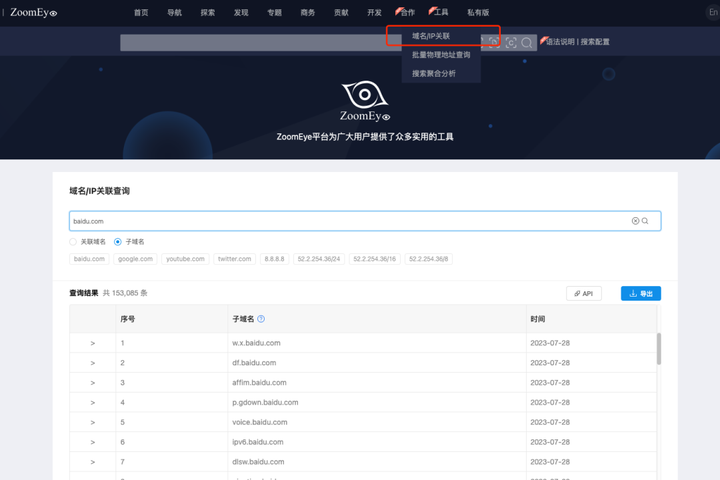Click the google.com example tag
The height and width of the screenshot is (480, 720).
click(x=135, y=259)
